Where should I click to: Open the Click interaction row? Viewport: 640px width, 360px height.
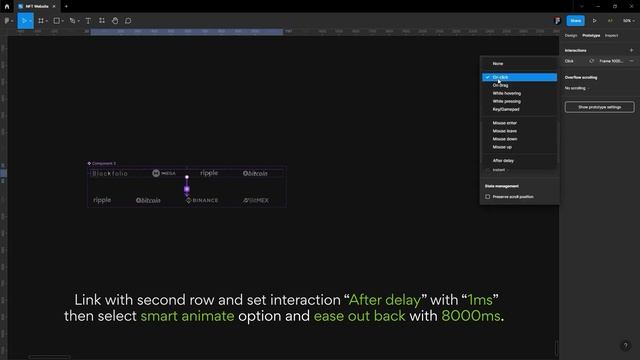click(x=599, y=61)
